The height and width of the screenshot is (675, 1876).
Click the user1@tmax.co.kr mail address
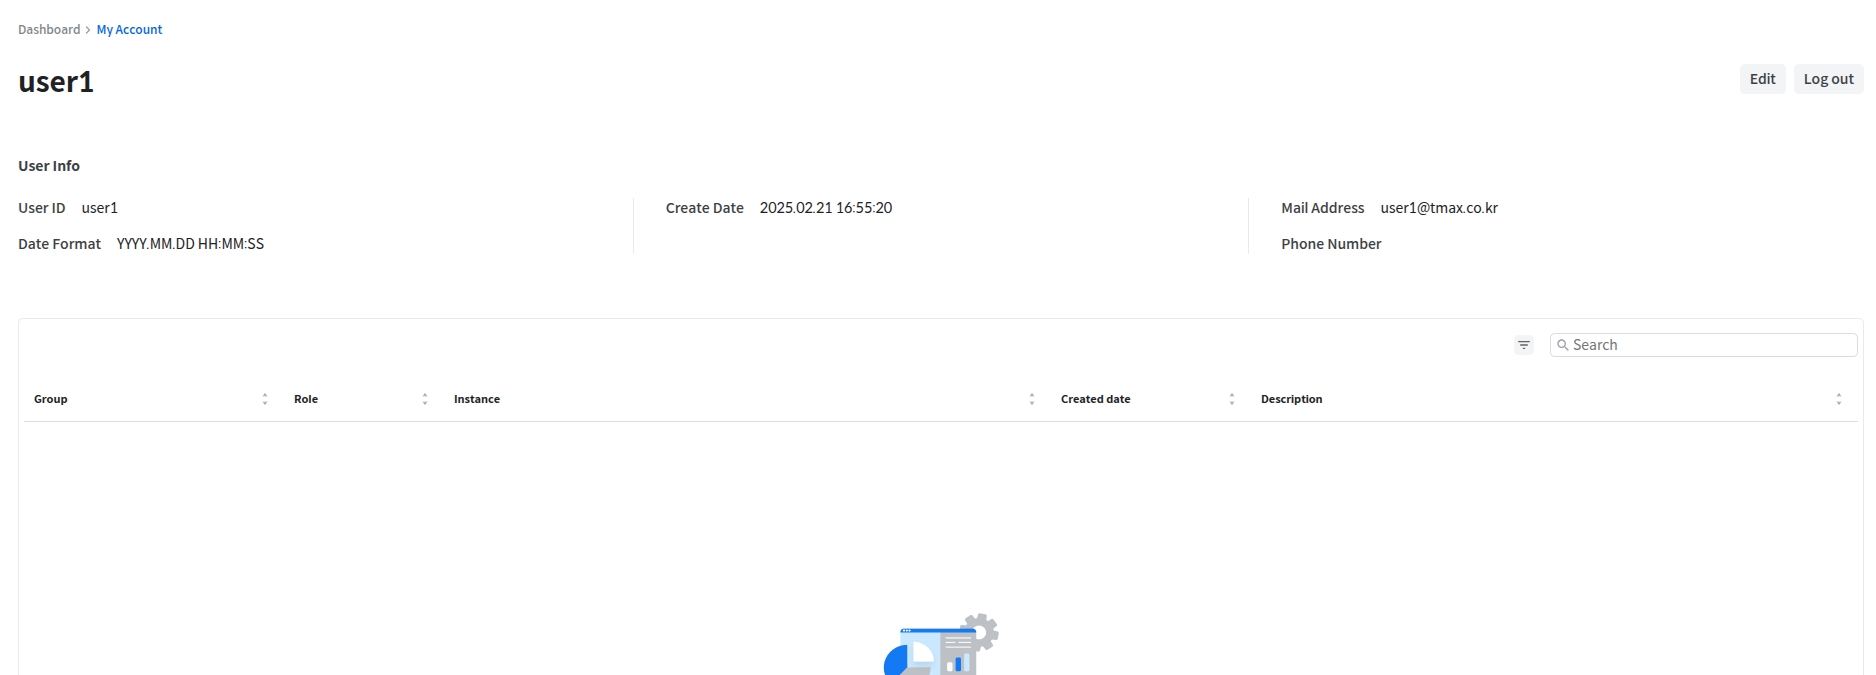point(1439,208)
